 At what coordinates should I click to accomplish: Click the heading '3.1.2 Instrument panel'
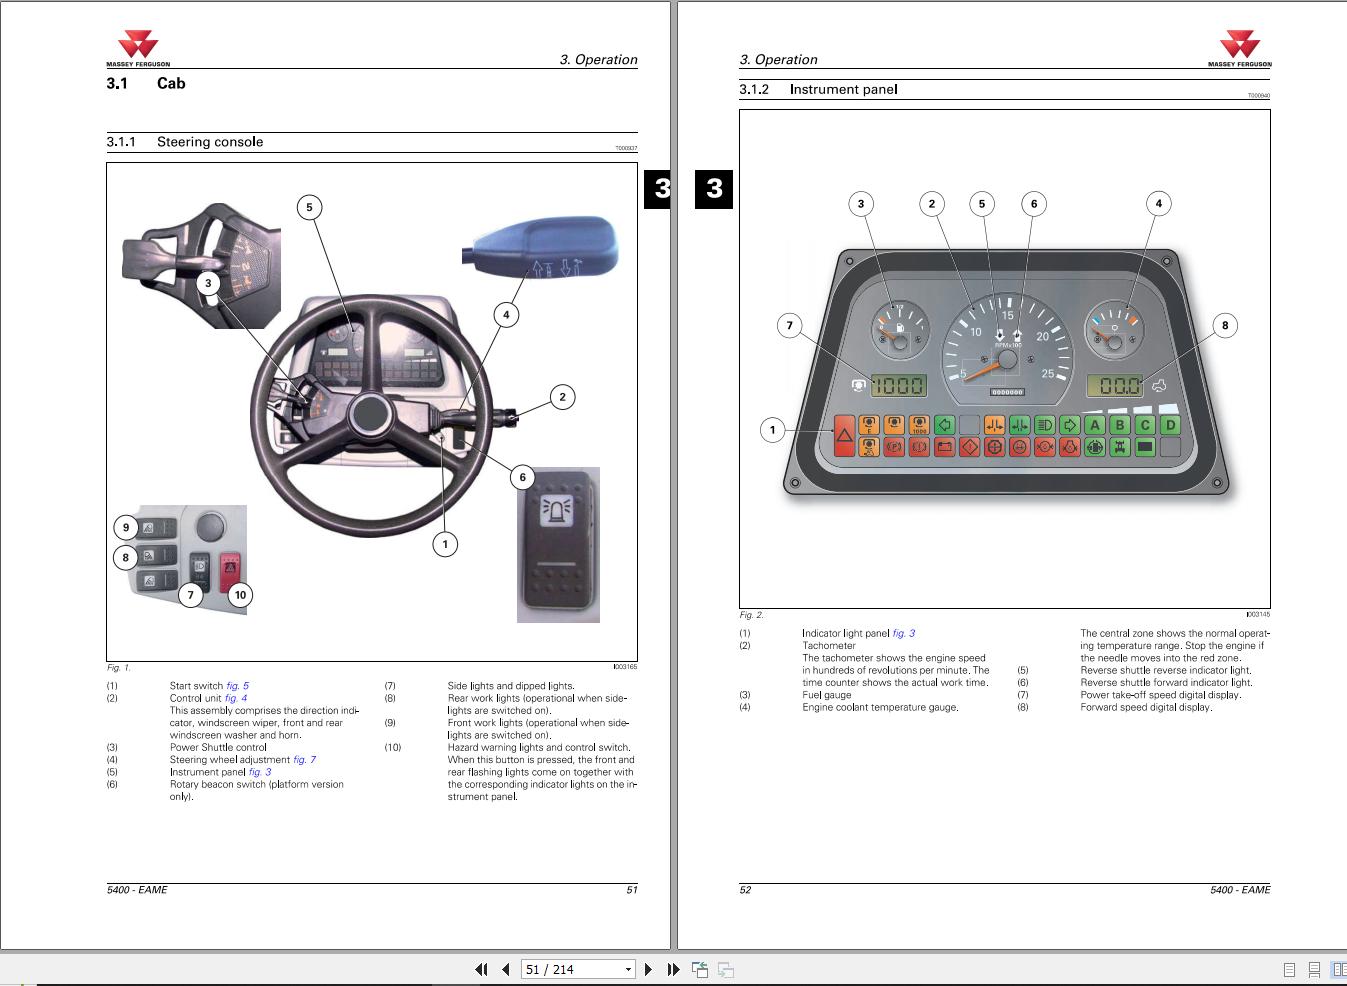pyautogui.click(x=818, y=89)
